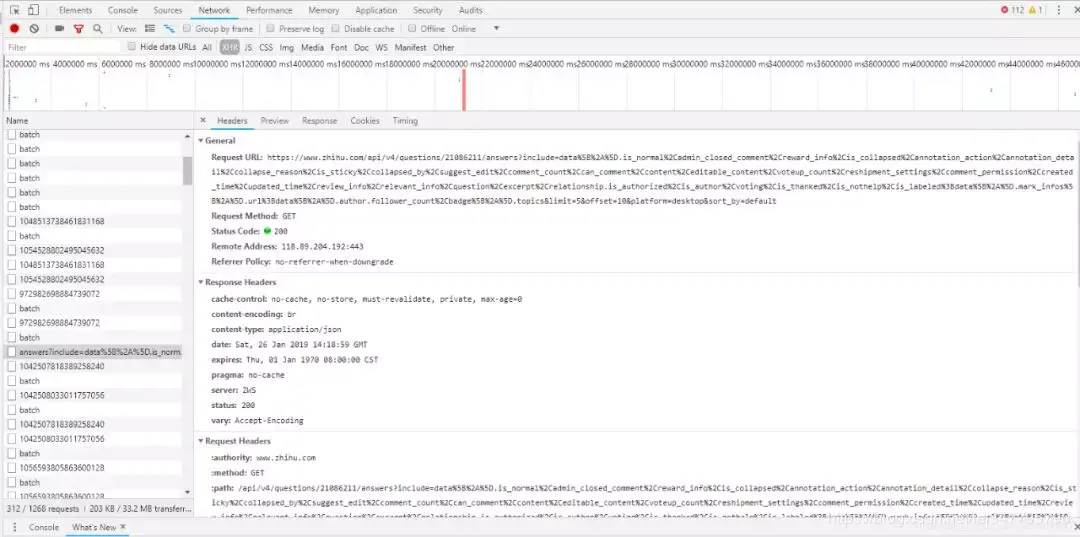Click the content-type application/json header line
The height and width of the screenshot is (537, 1080).
click(x=276, y=330)
